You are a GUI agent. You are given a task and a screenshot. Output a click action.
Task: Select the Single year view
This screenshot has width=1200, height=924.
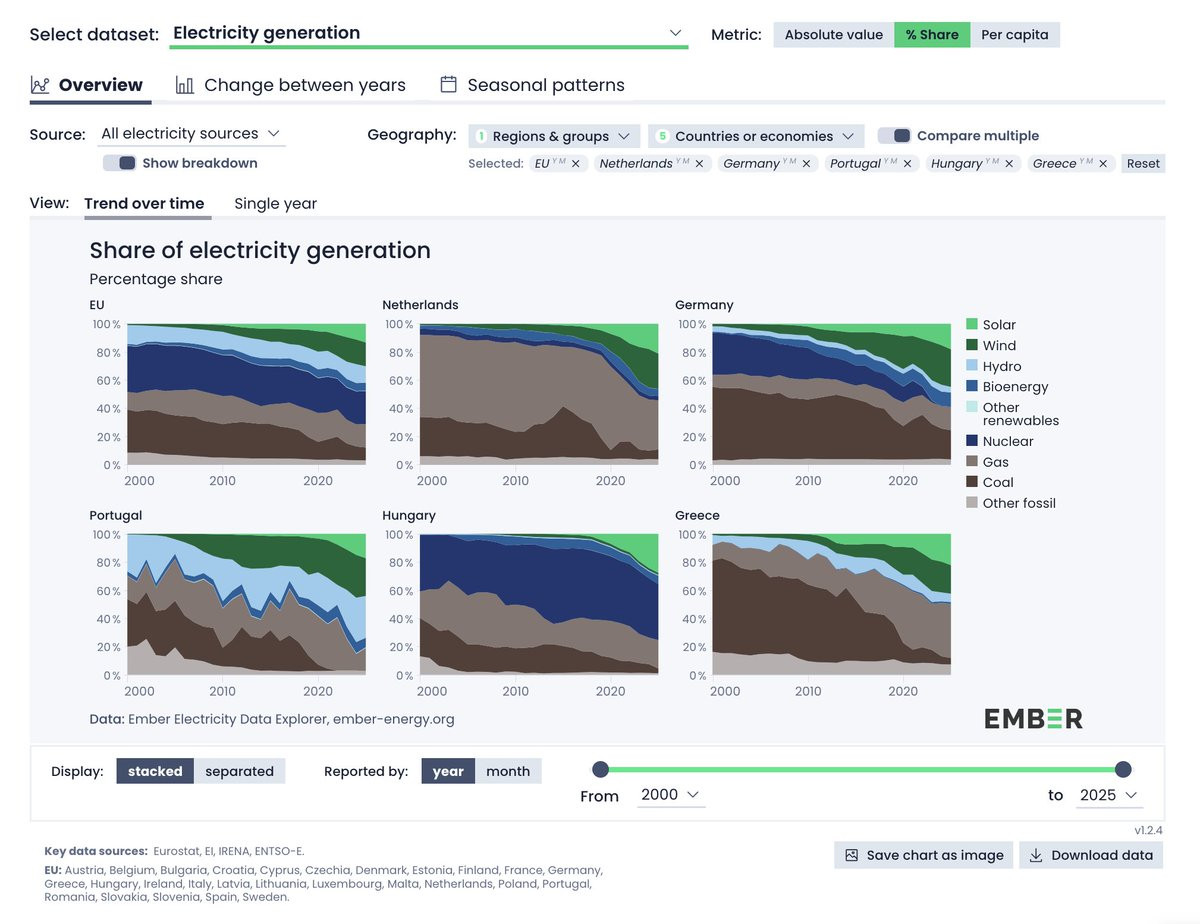(x=275, y=203)
